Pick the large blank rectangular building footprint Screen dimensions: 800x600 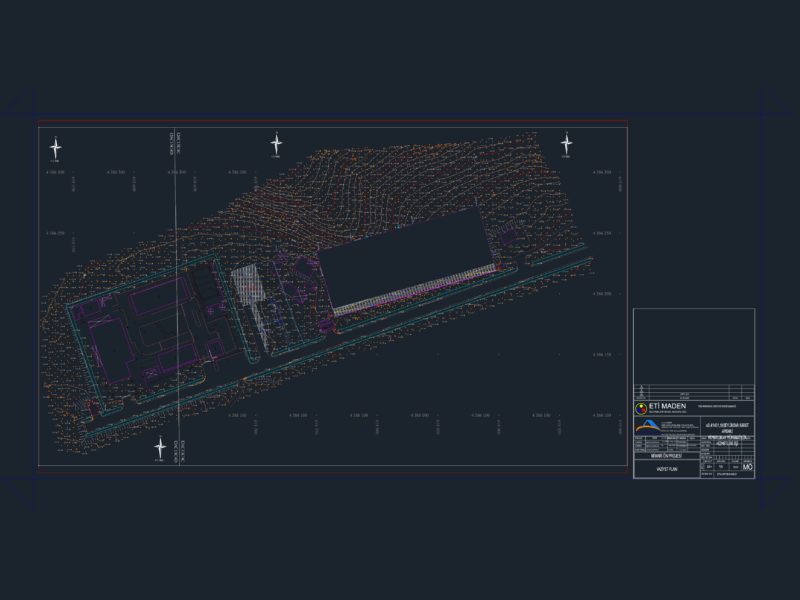tap(408, 258)
